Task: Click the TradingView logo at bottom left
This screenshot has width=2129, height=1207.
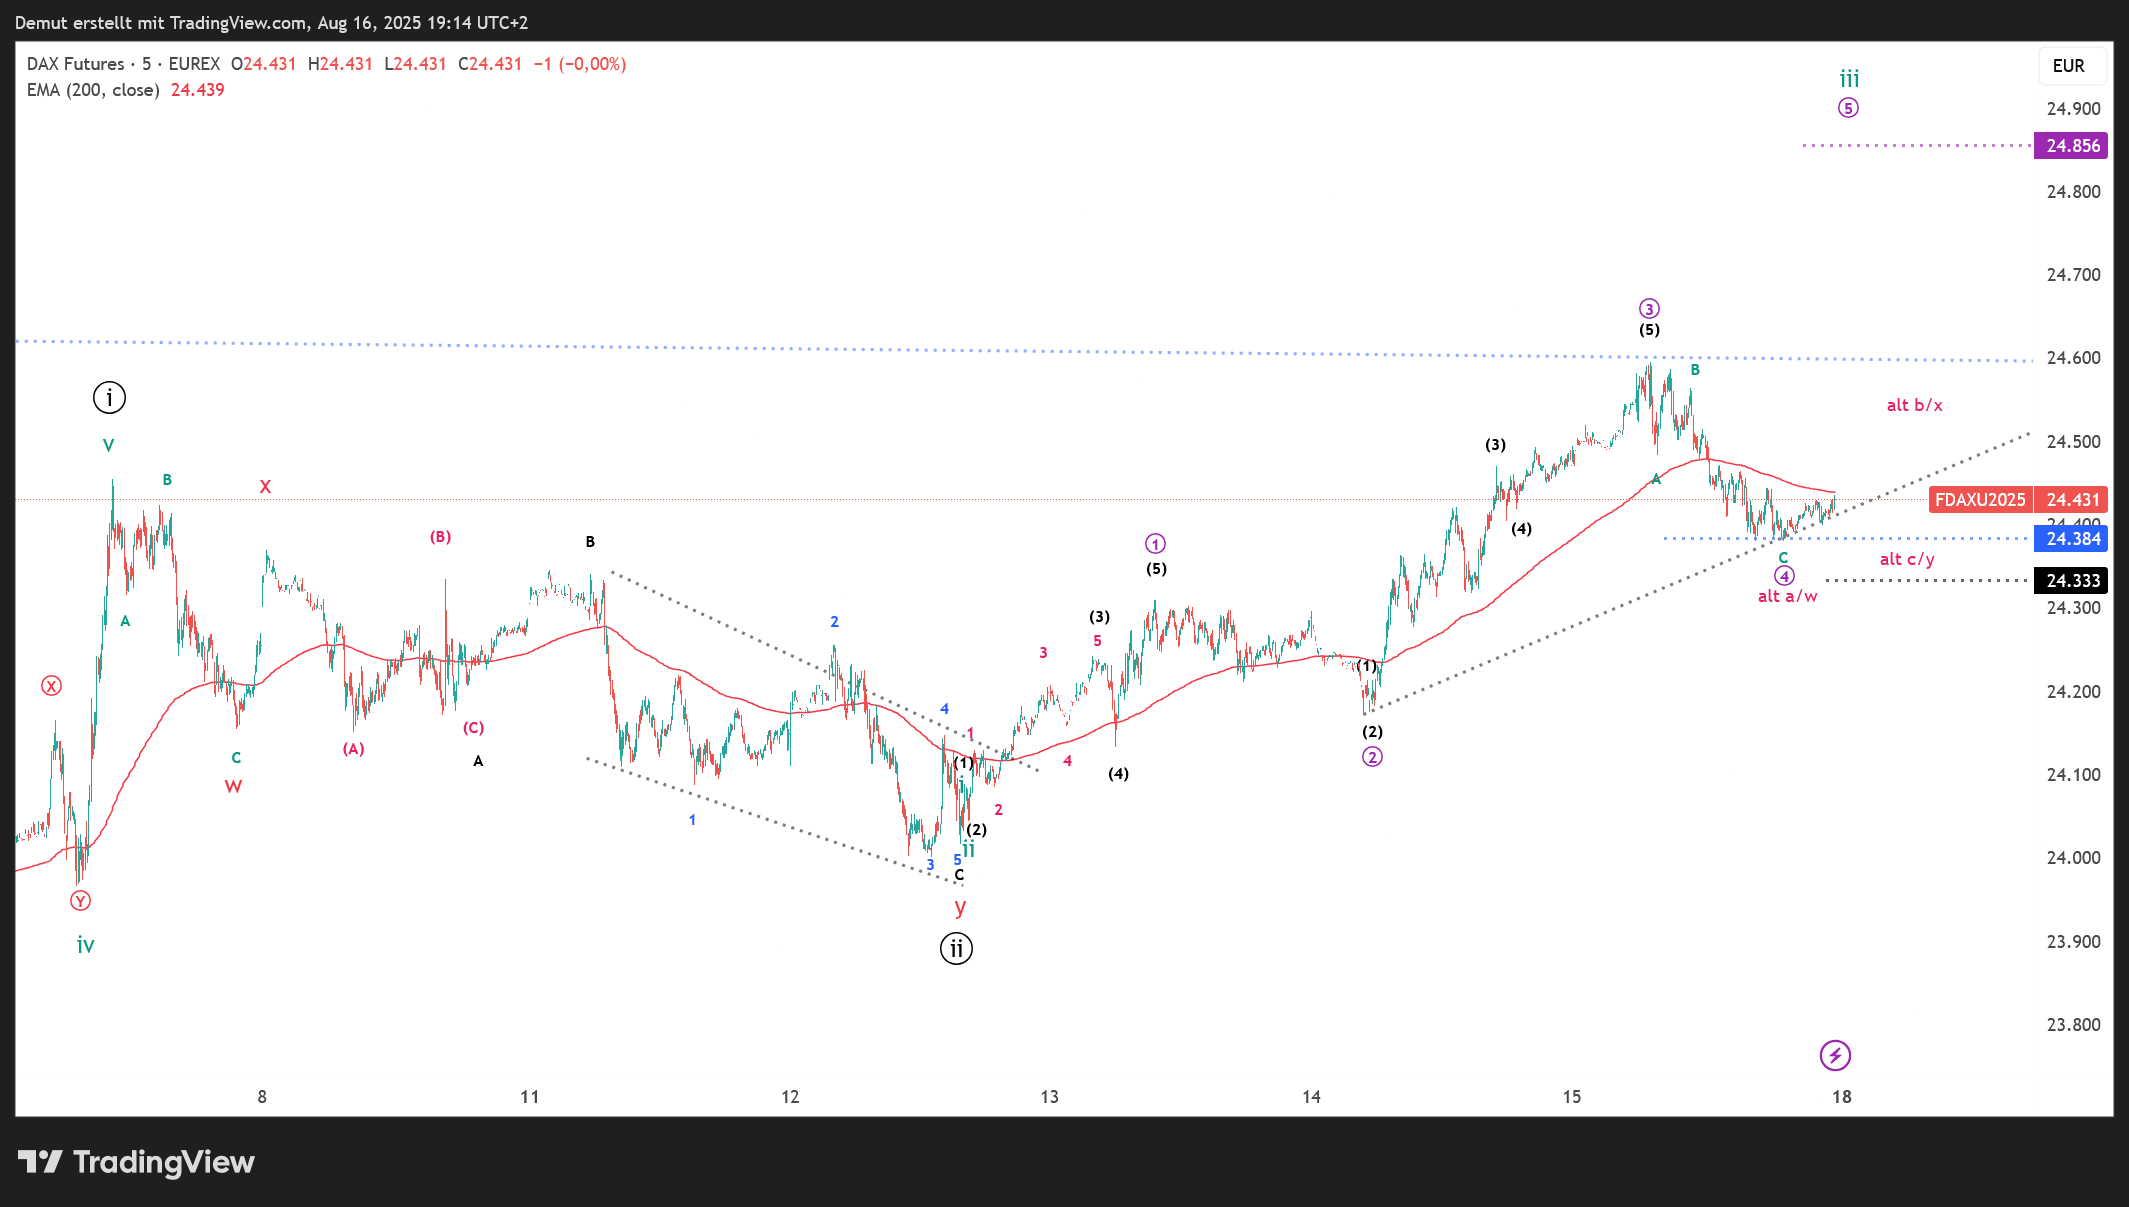Action: [137, 1162]
